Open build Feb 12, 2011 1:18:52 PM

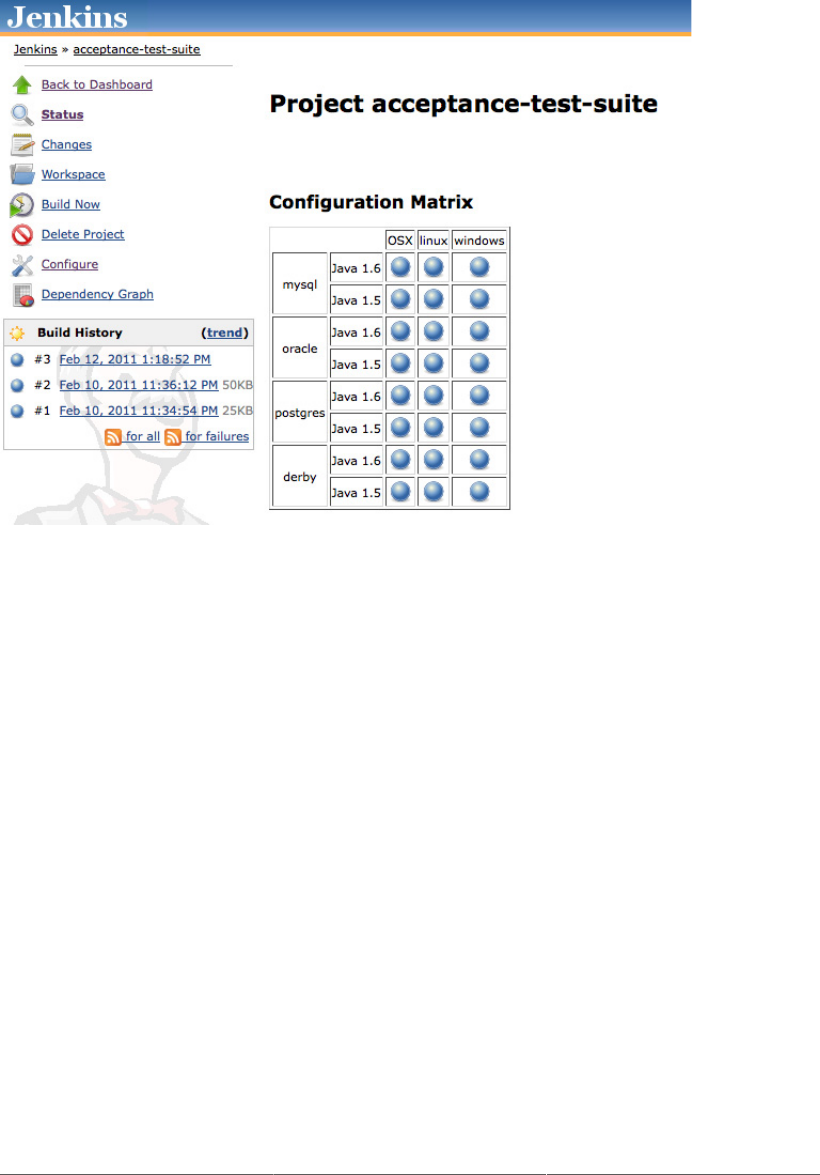pyautogui.click(x=135, y=360)
